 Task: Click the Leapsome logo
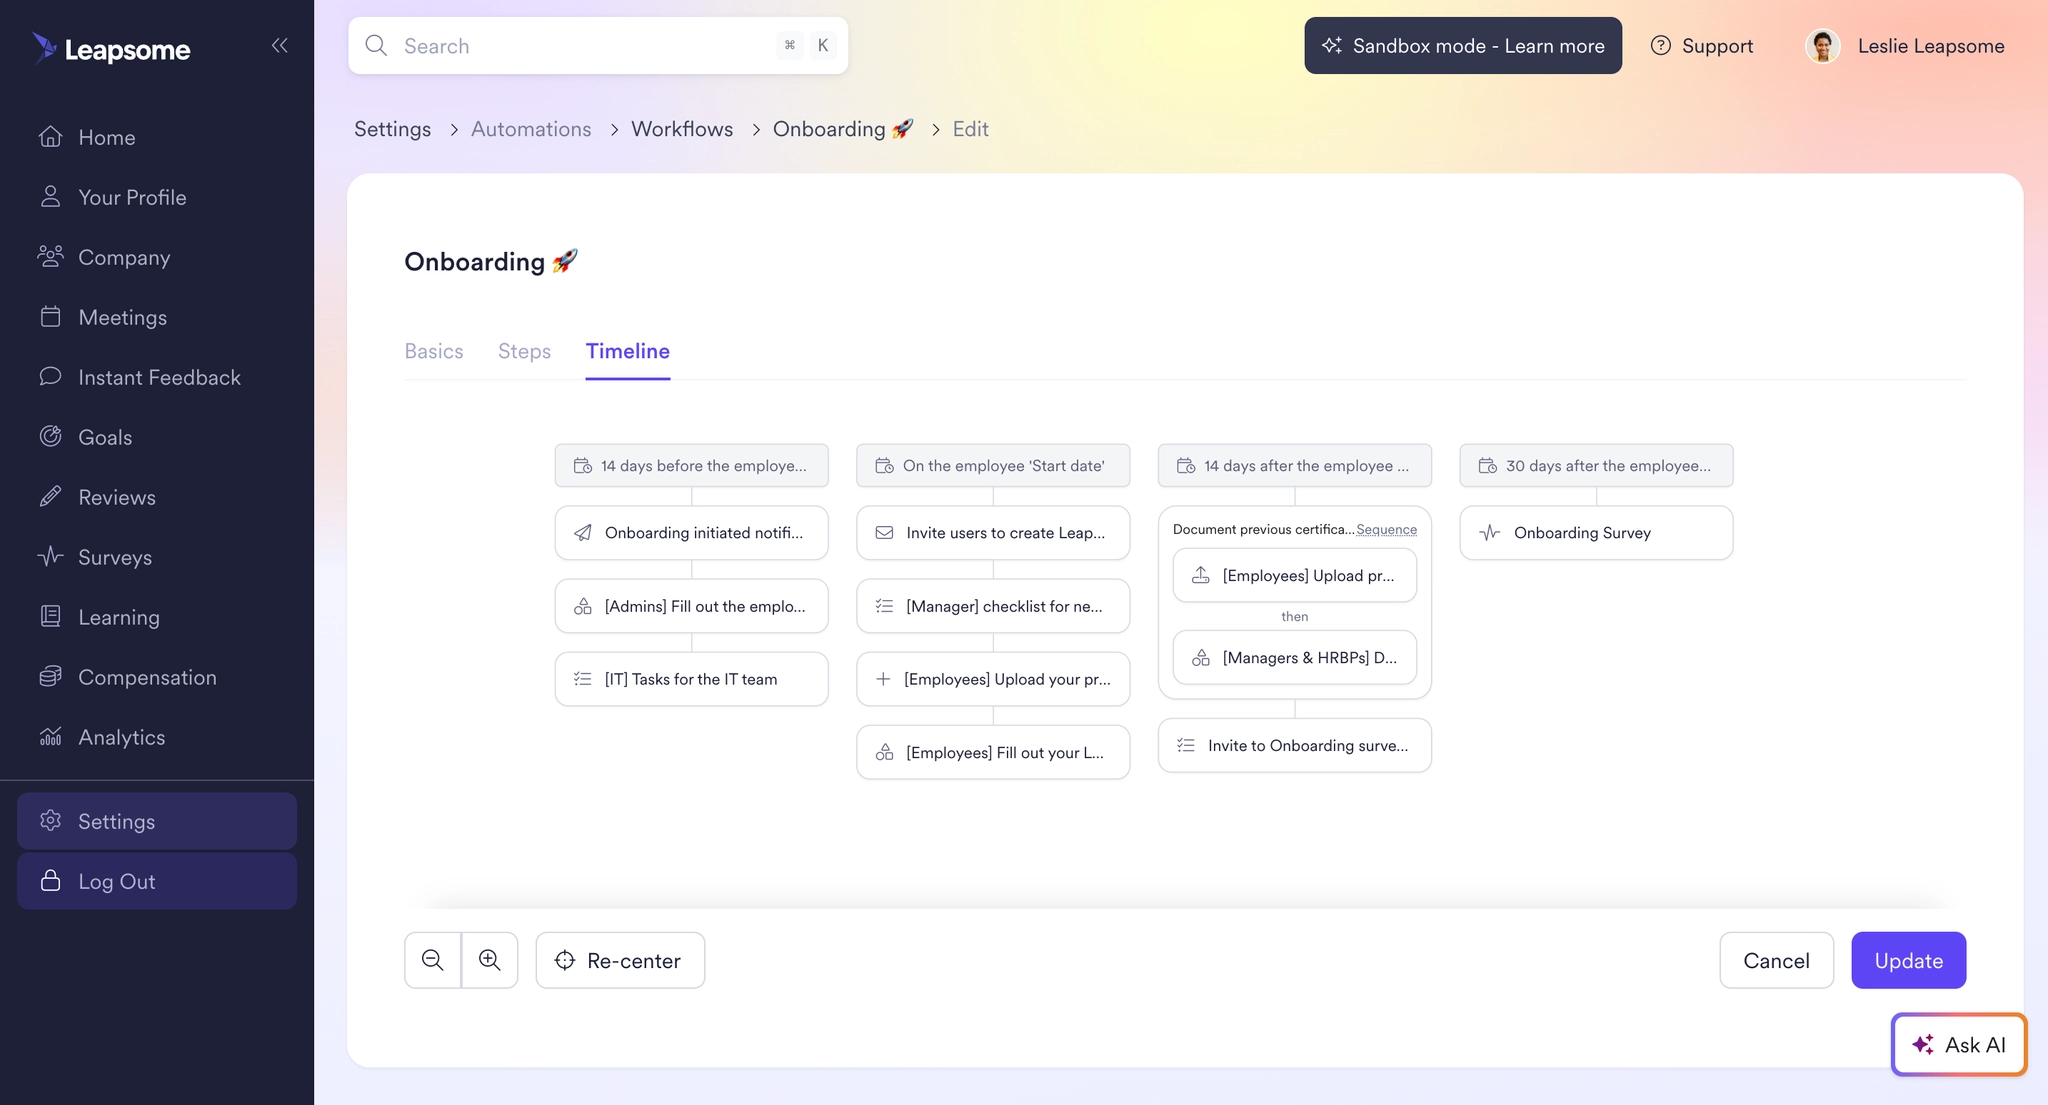coord(111,49)
